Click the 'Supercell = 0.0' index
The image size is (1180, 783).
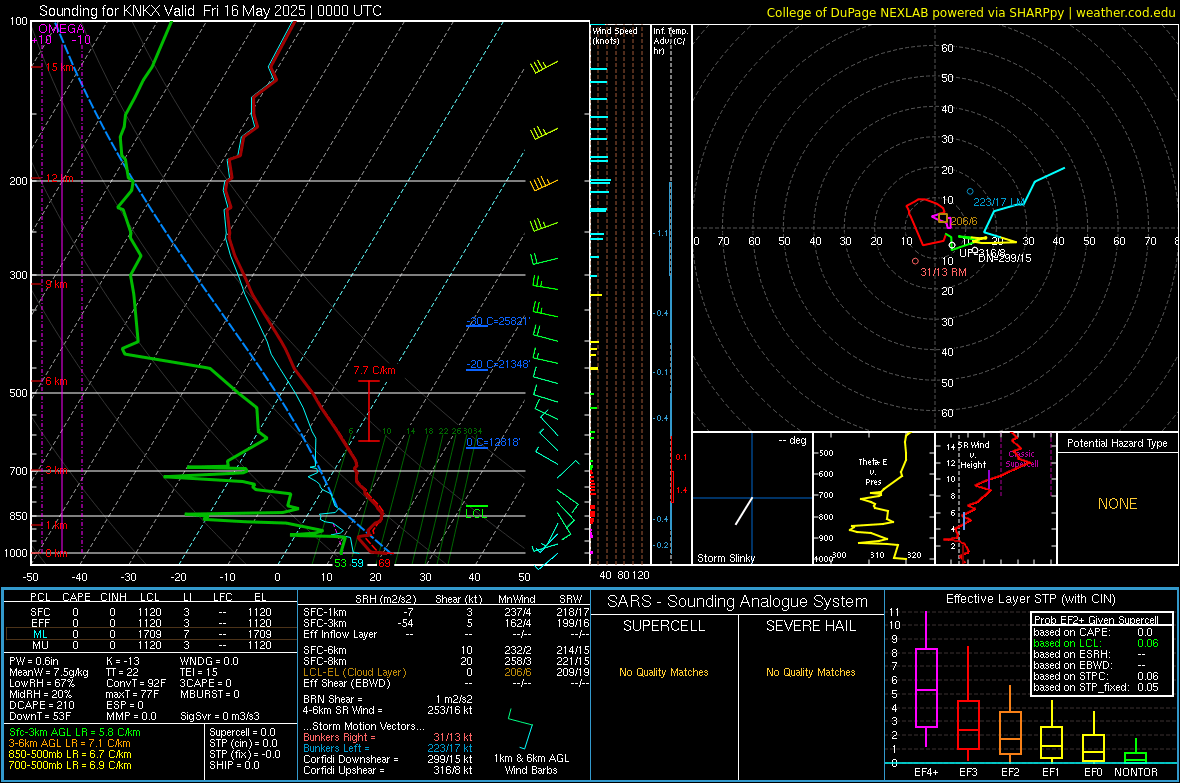[x=242, y=732]
